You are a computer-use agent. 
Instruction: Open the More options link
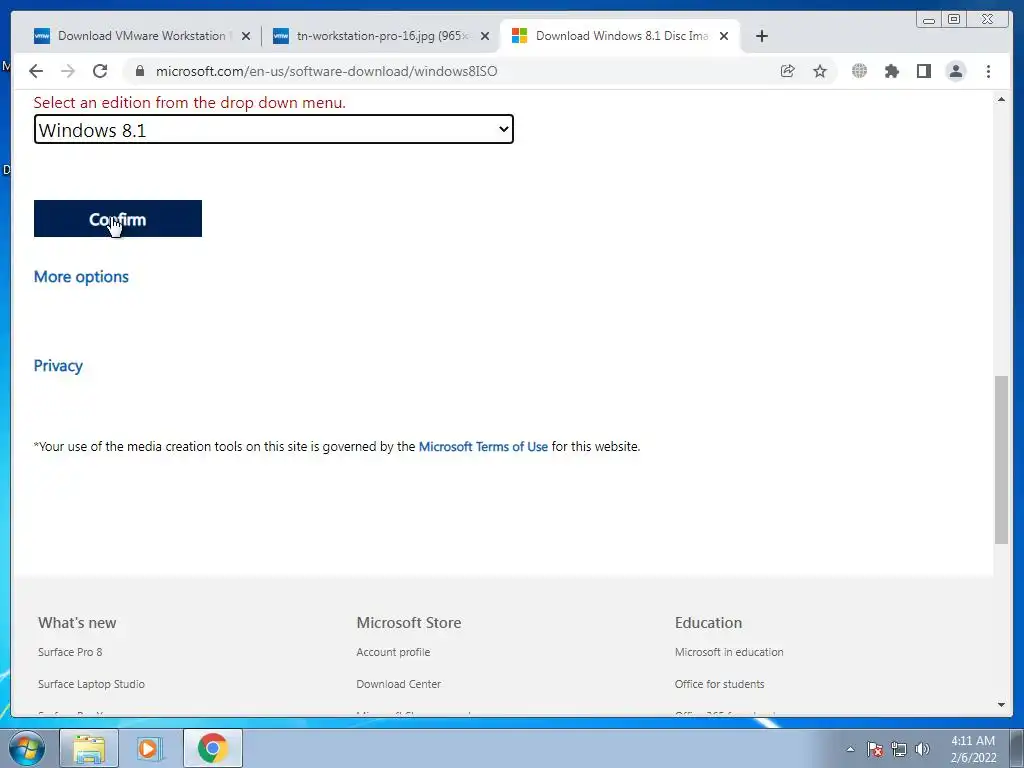(81, 277)
